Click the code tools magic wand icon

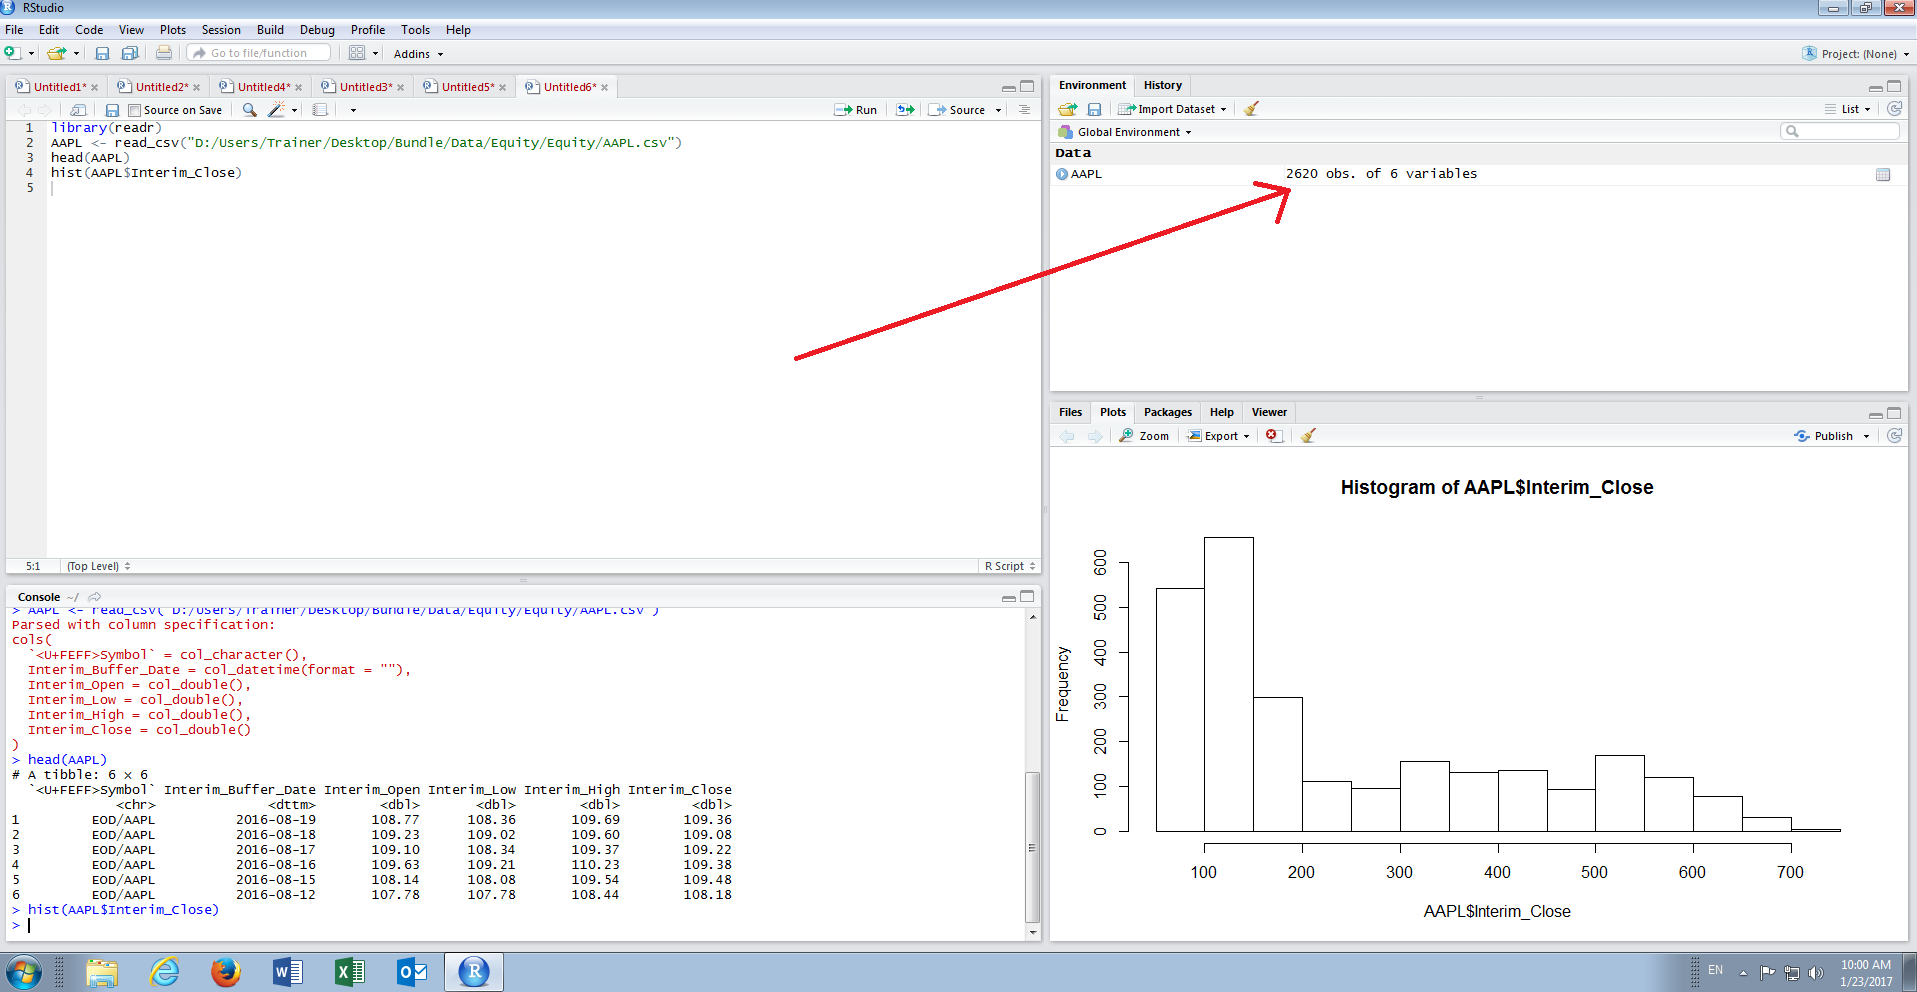coord(276,110)
